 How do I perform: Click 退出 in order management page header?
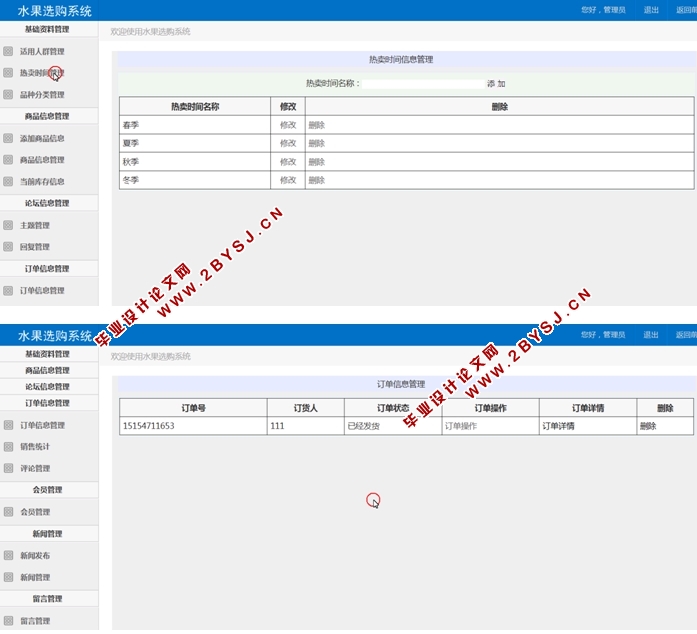651,334
